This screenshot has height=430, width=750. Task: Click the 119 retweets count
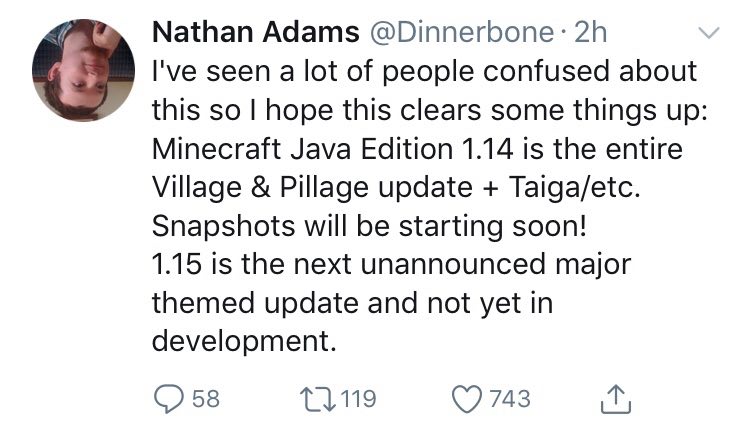358,399
